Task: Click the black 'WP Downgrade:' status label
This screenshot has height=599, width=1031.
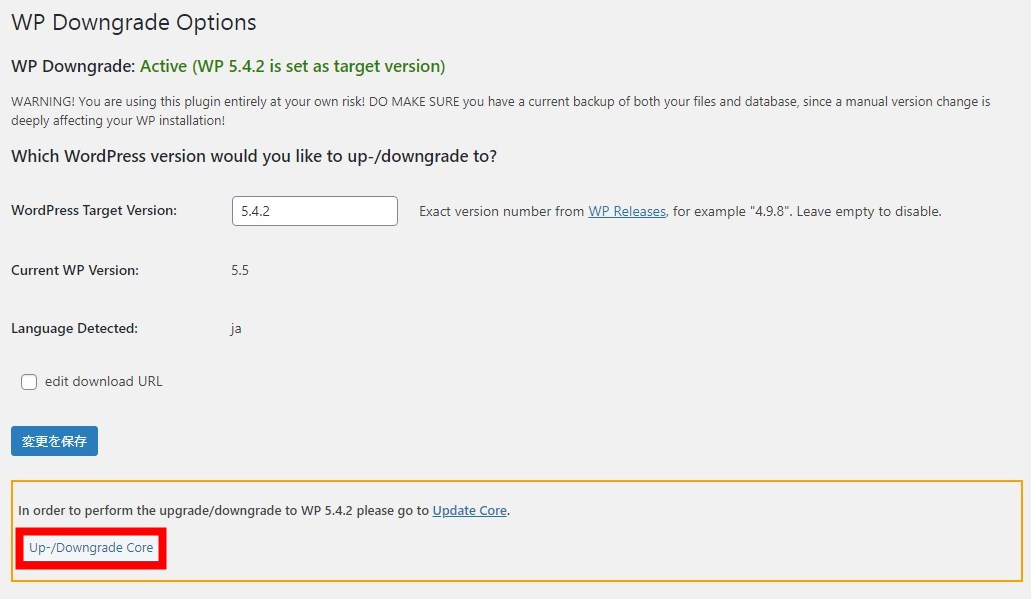Action: click(73, 66)
